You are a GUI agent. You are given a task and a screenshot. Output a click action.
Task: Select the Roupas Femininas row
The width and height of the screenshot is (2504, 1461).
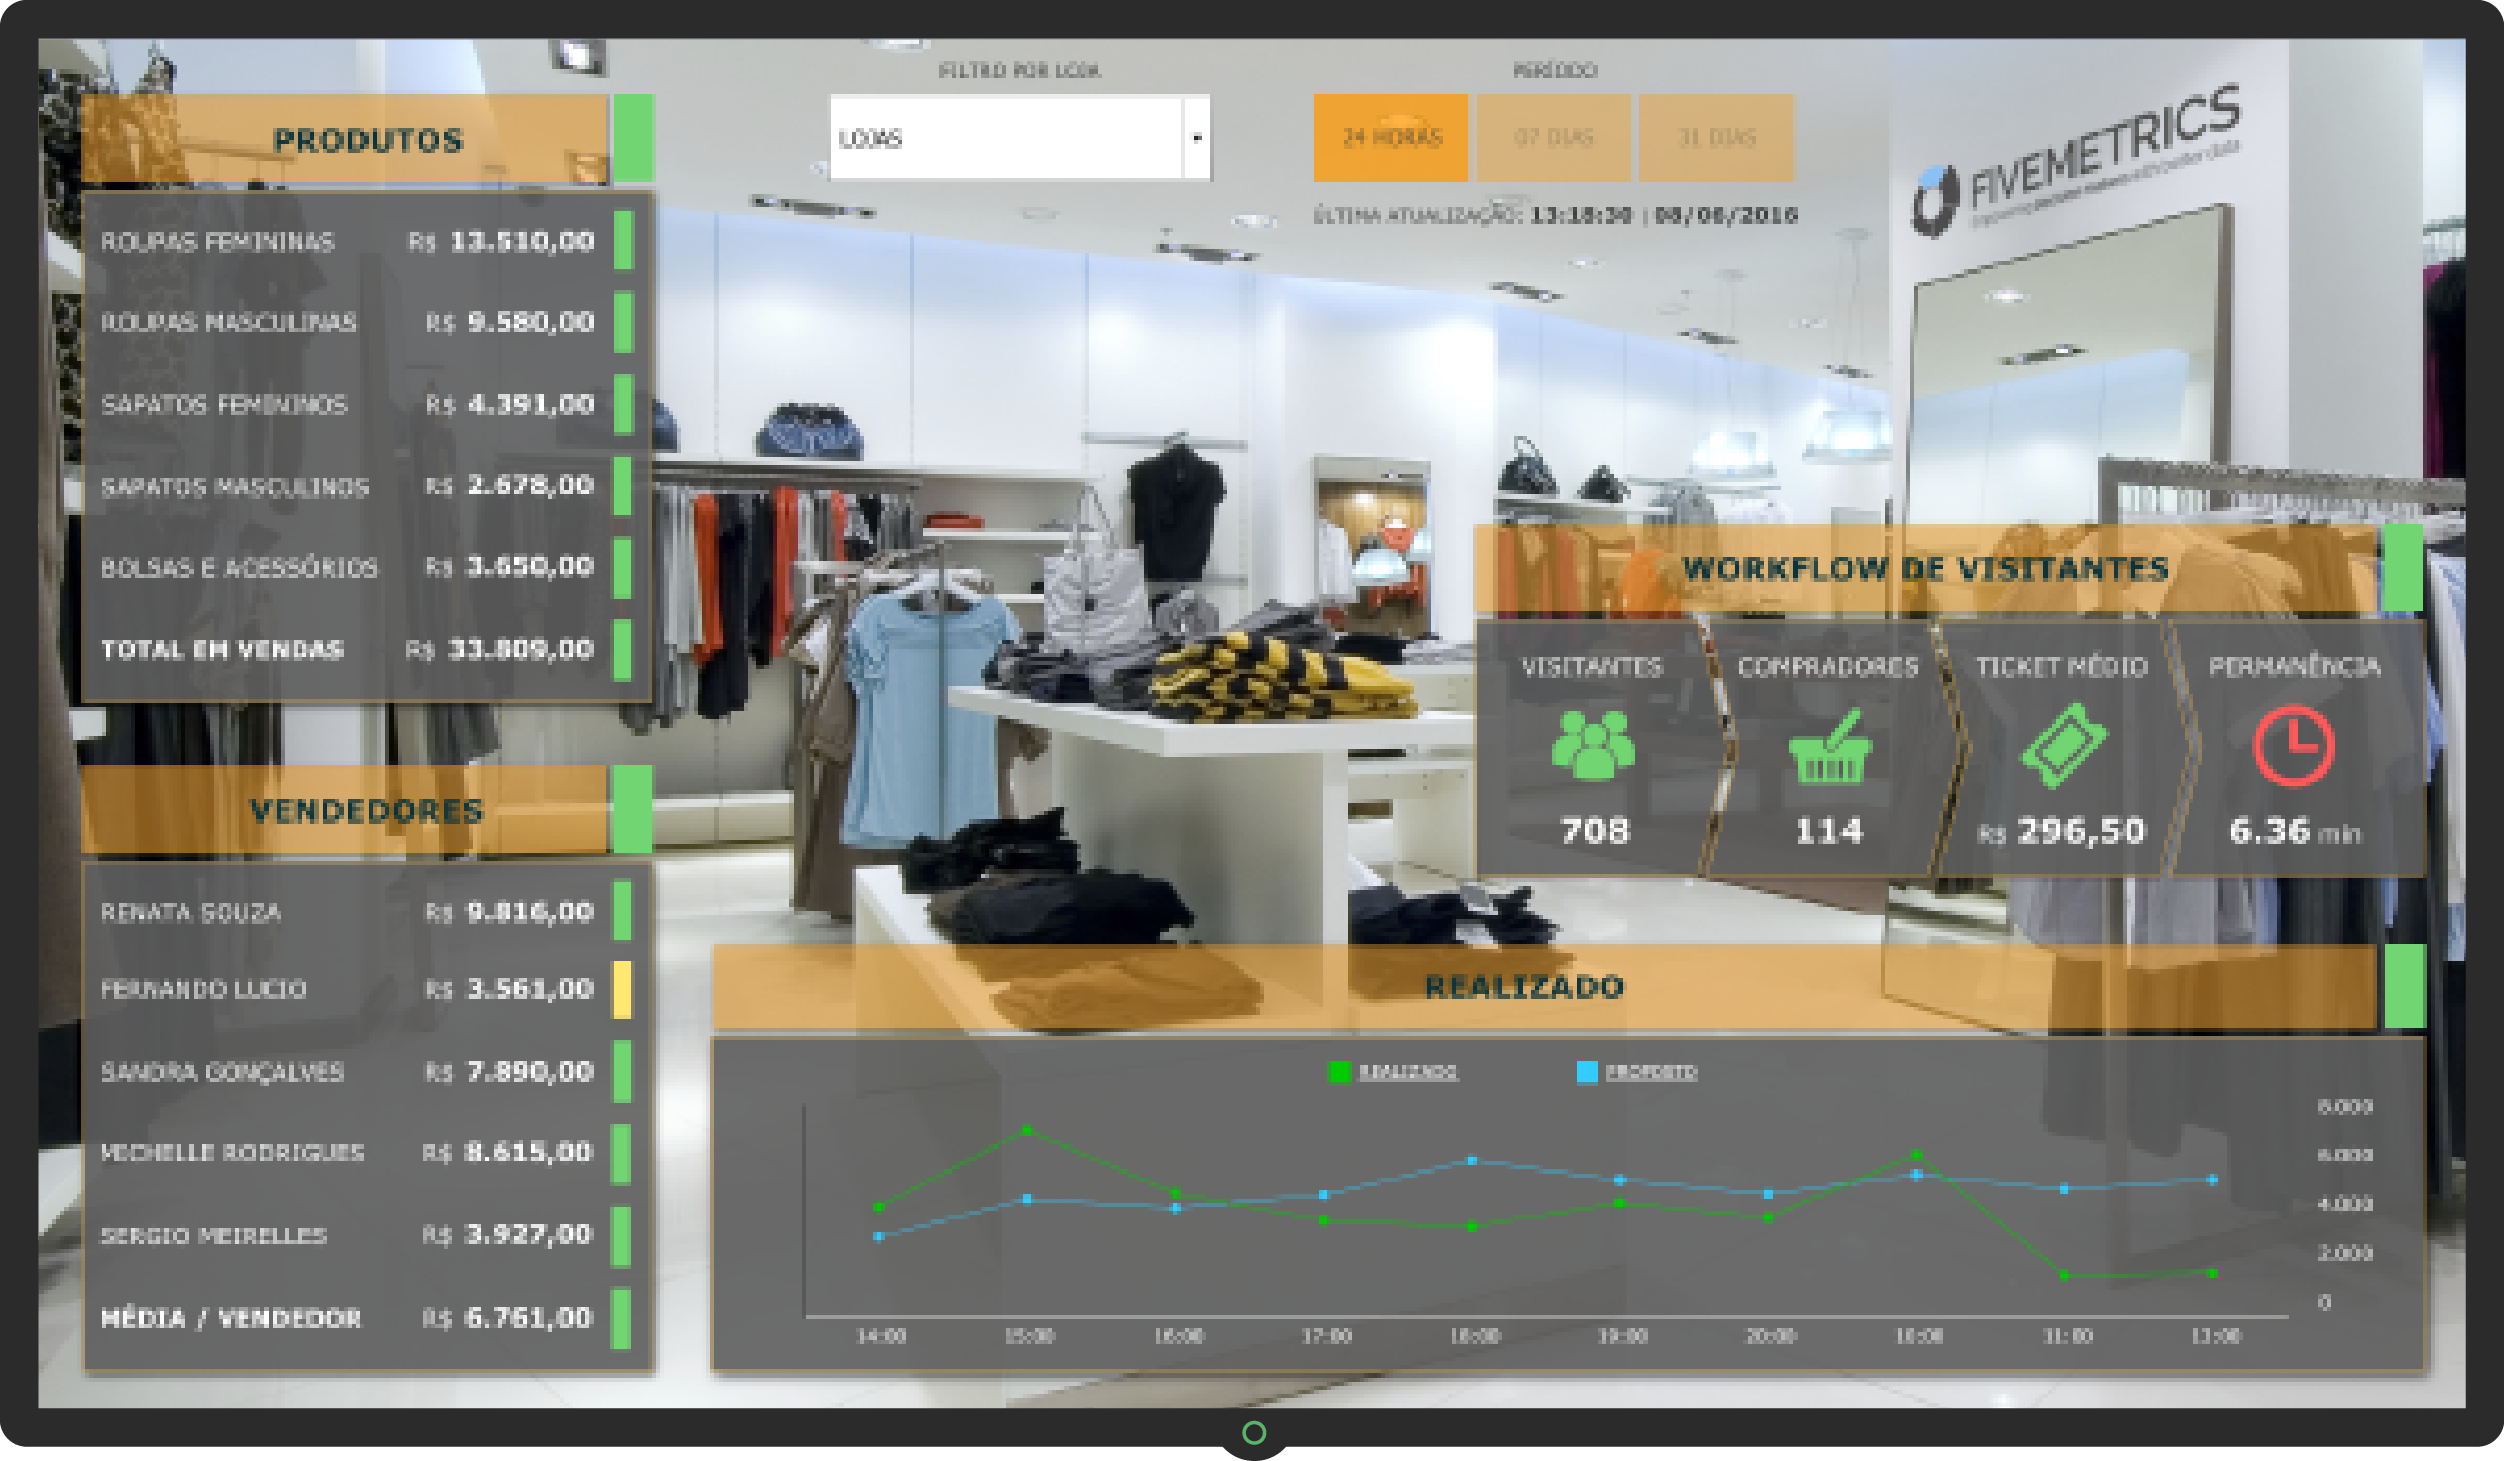[x=367, y=241]
